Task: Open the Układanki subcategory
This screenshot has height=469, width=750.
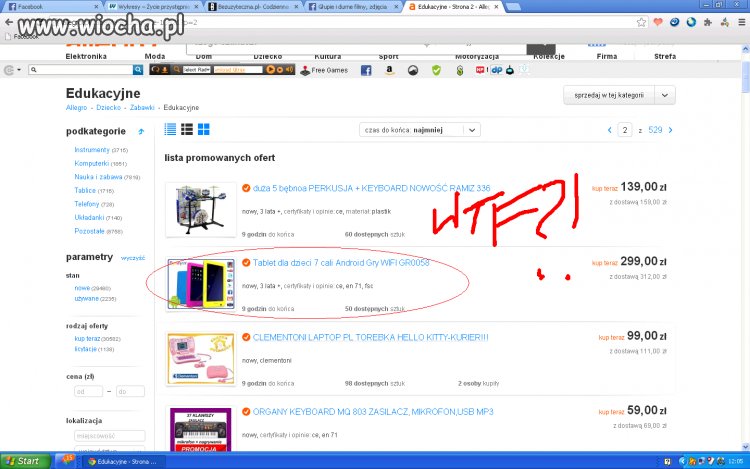Action: pos(89,218)
